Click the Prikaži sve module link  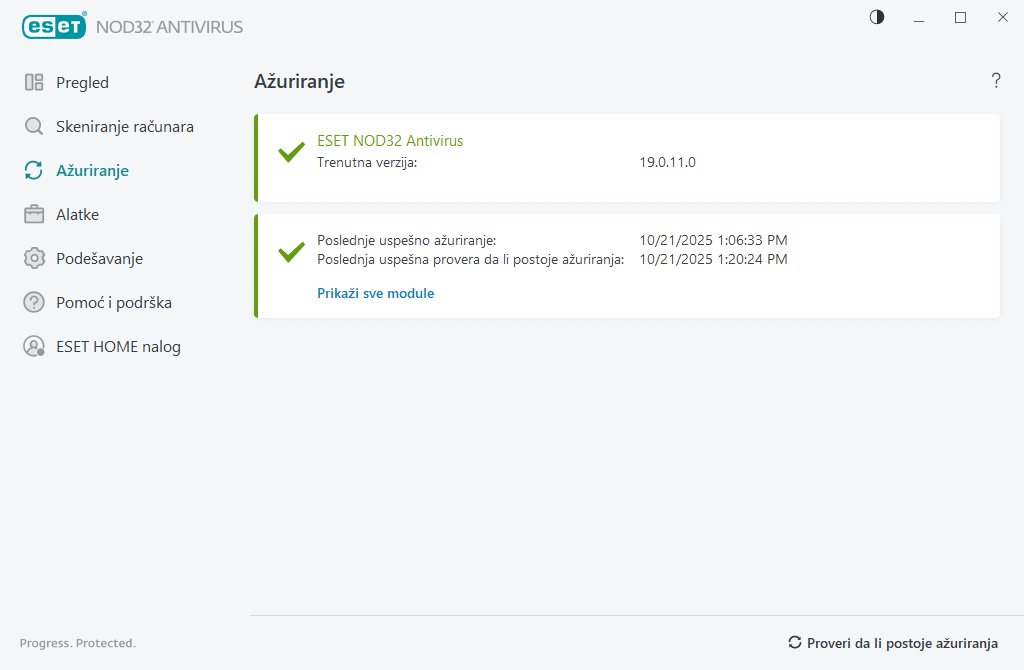click(375, 294)
